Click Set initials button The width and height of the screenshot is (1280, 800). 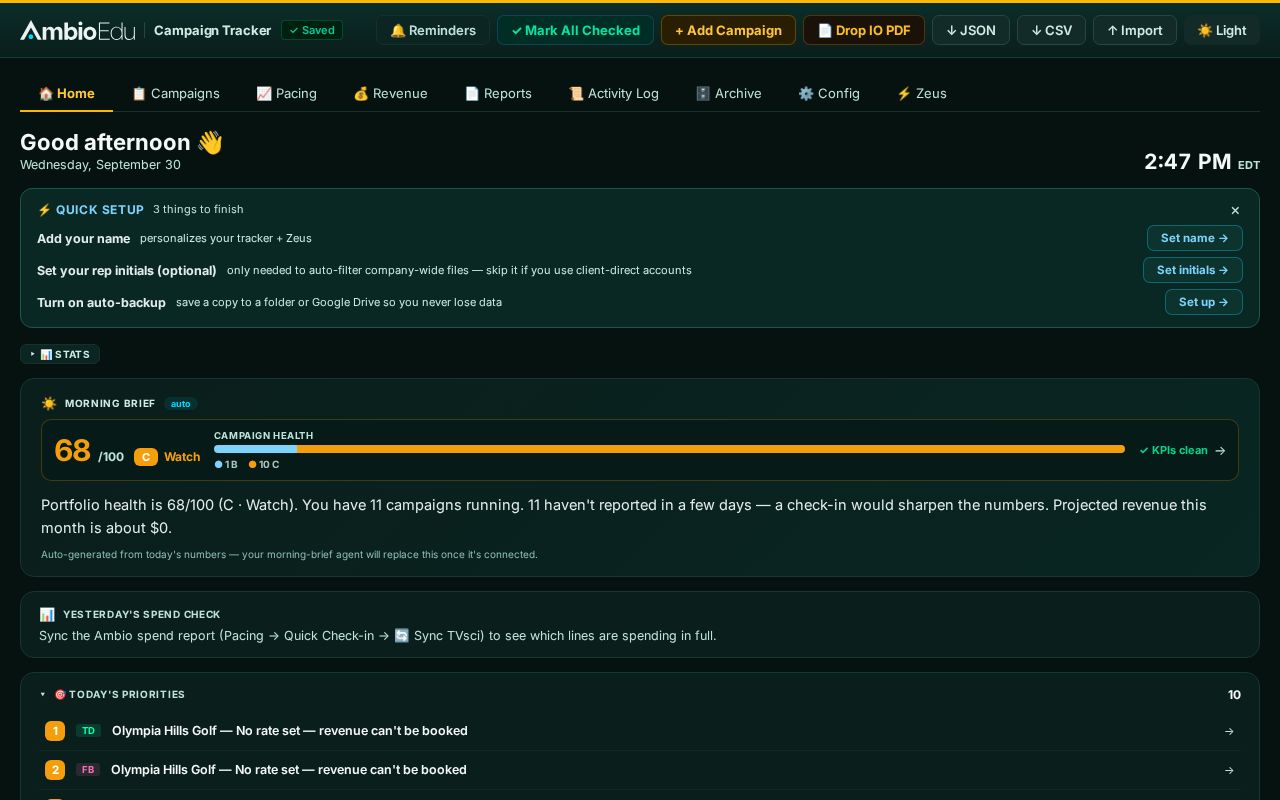1193,270
